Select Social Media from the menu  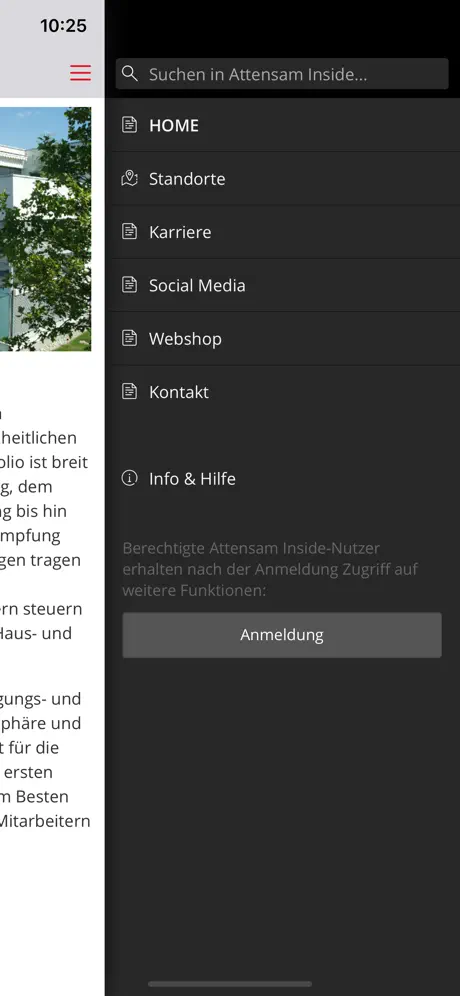coord(282,285)
